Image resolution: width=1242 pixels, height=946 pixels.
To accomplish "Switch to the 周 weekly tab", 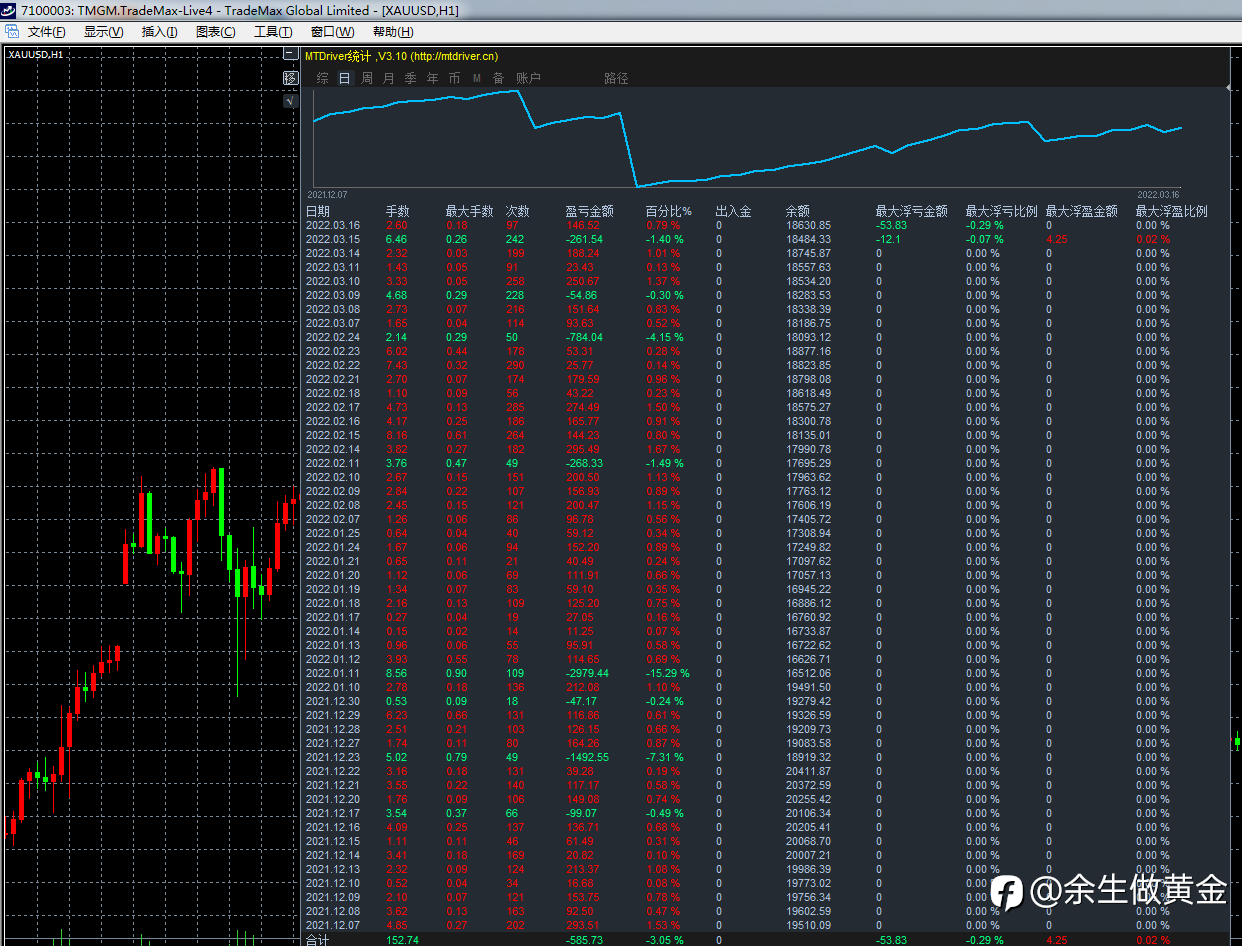I will [367, 78].
